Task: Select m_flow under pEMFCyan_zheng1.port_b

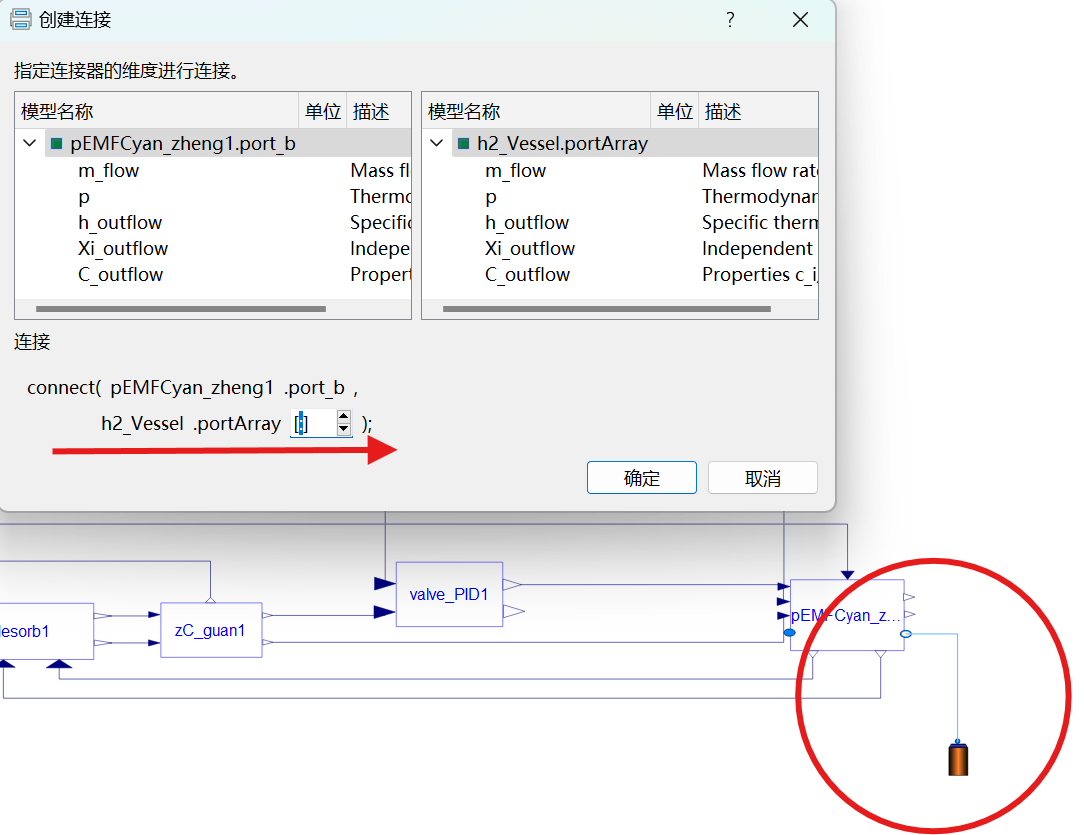Action: (x=109, y=170)
